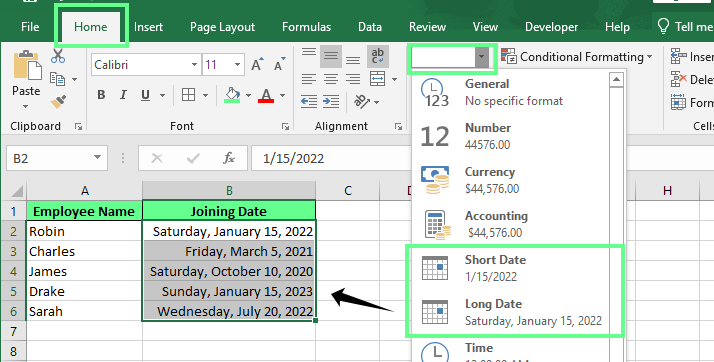Viewport: 714px width, 362px height.
Task: Apply font color with red A
Action: coord(266,95)
